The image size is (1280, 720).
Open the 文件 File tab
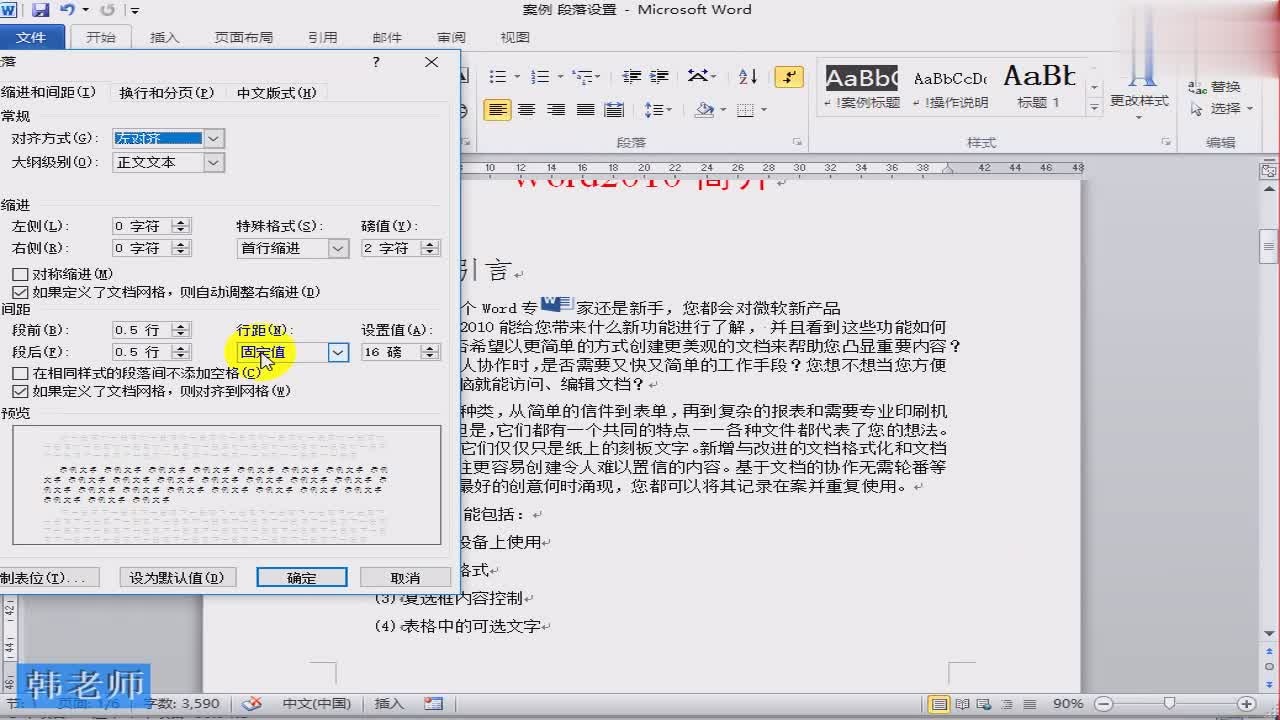coord(32,37)
